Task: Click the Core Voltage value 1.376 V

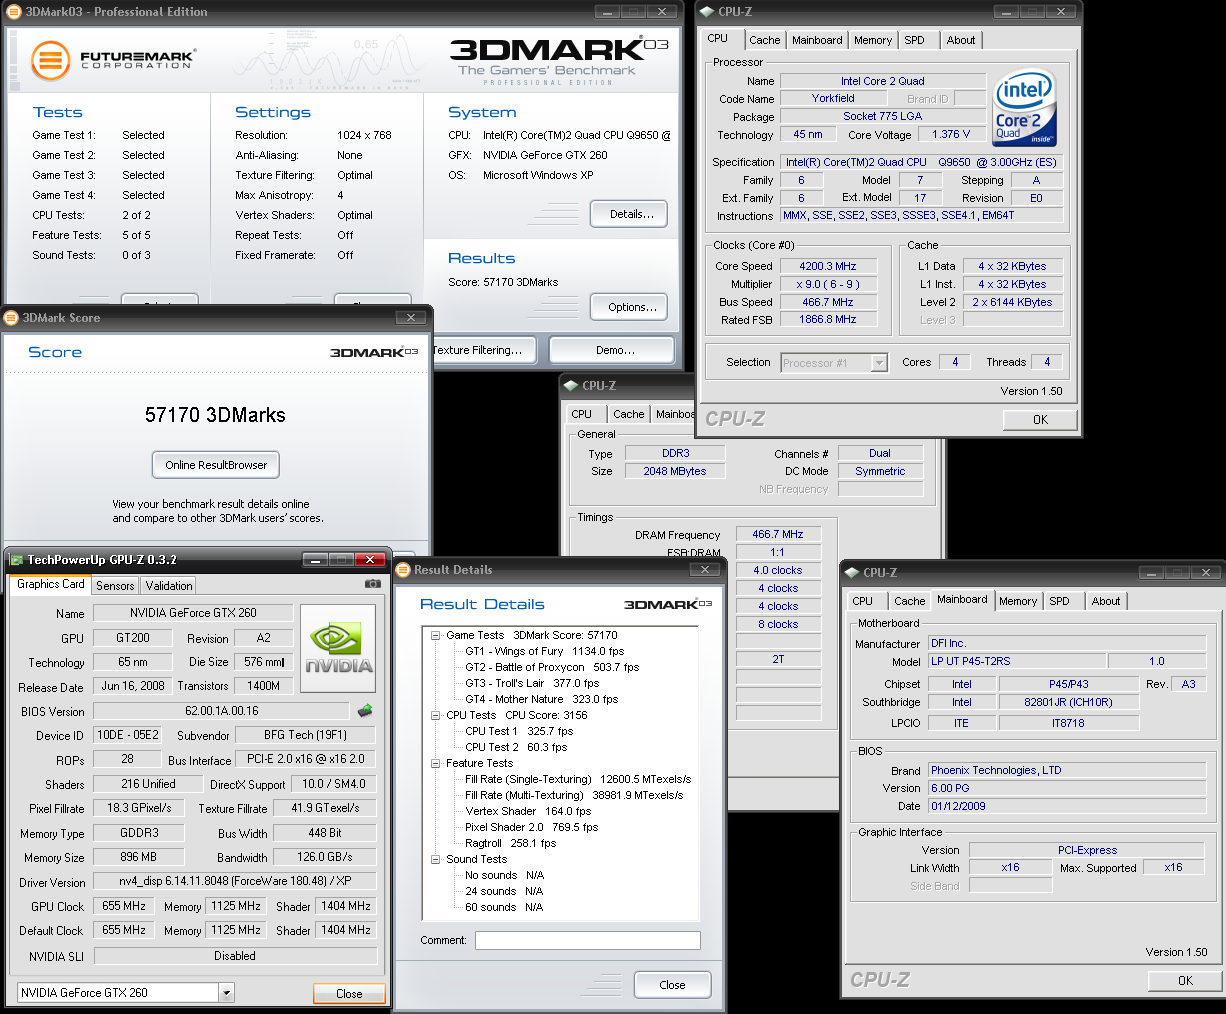Action: [950, 134]
